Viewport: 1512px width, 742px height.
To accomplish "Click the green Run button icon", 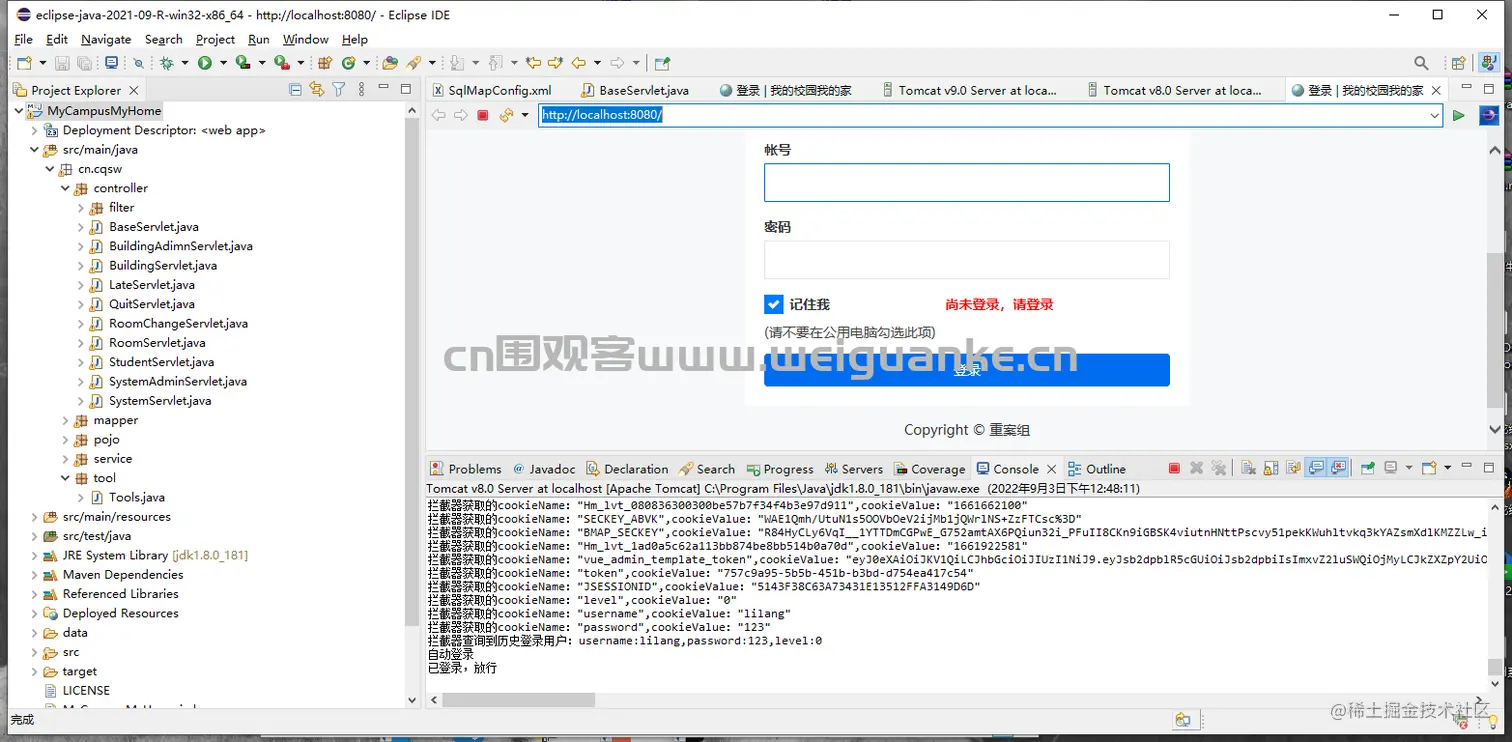I will pos(204,62).
